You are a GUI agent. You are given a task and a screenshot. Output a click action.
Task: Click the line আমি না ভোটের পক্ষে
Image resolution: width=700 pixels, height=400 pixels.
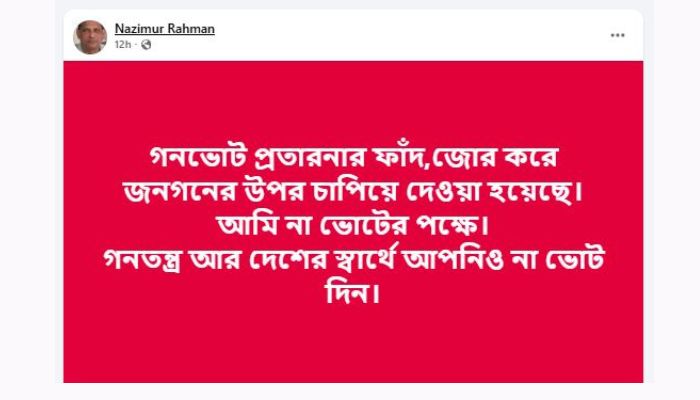pyautogui.click(x=352, y=225)
